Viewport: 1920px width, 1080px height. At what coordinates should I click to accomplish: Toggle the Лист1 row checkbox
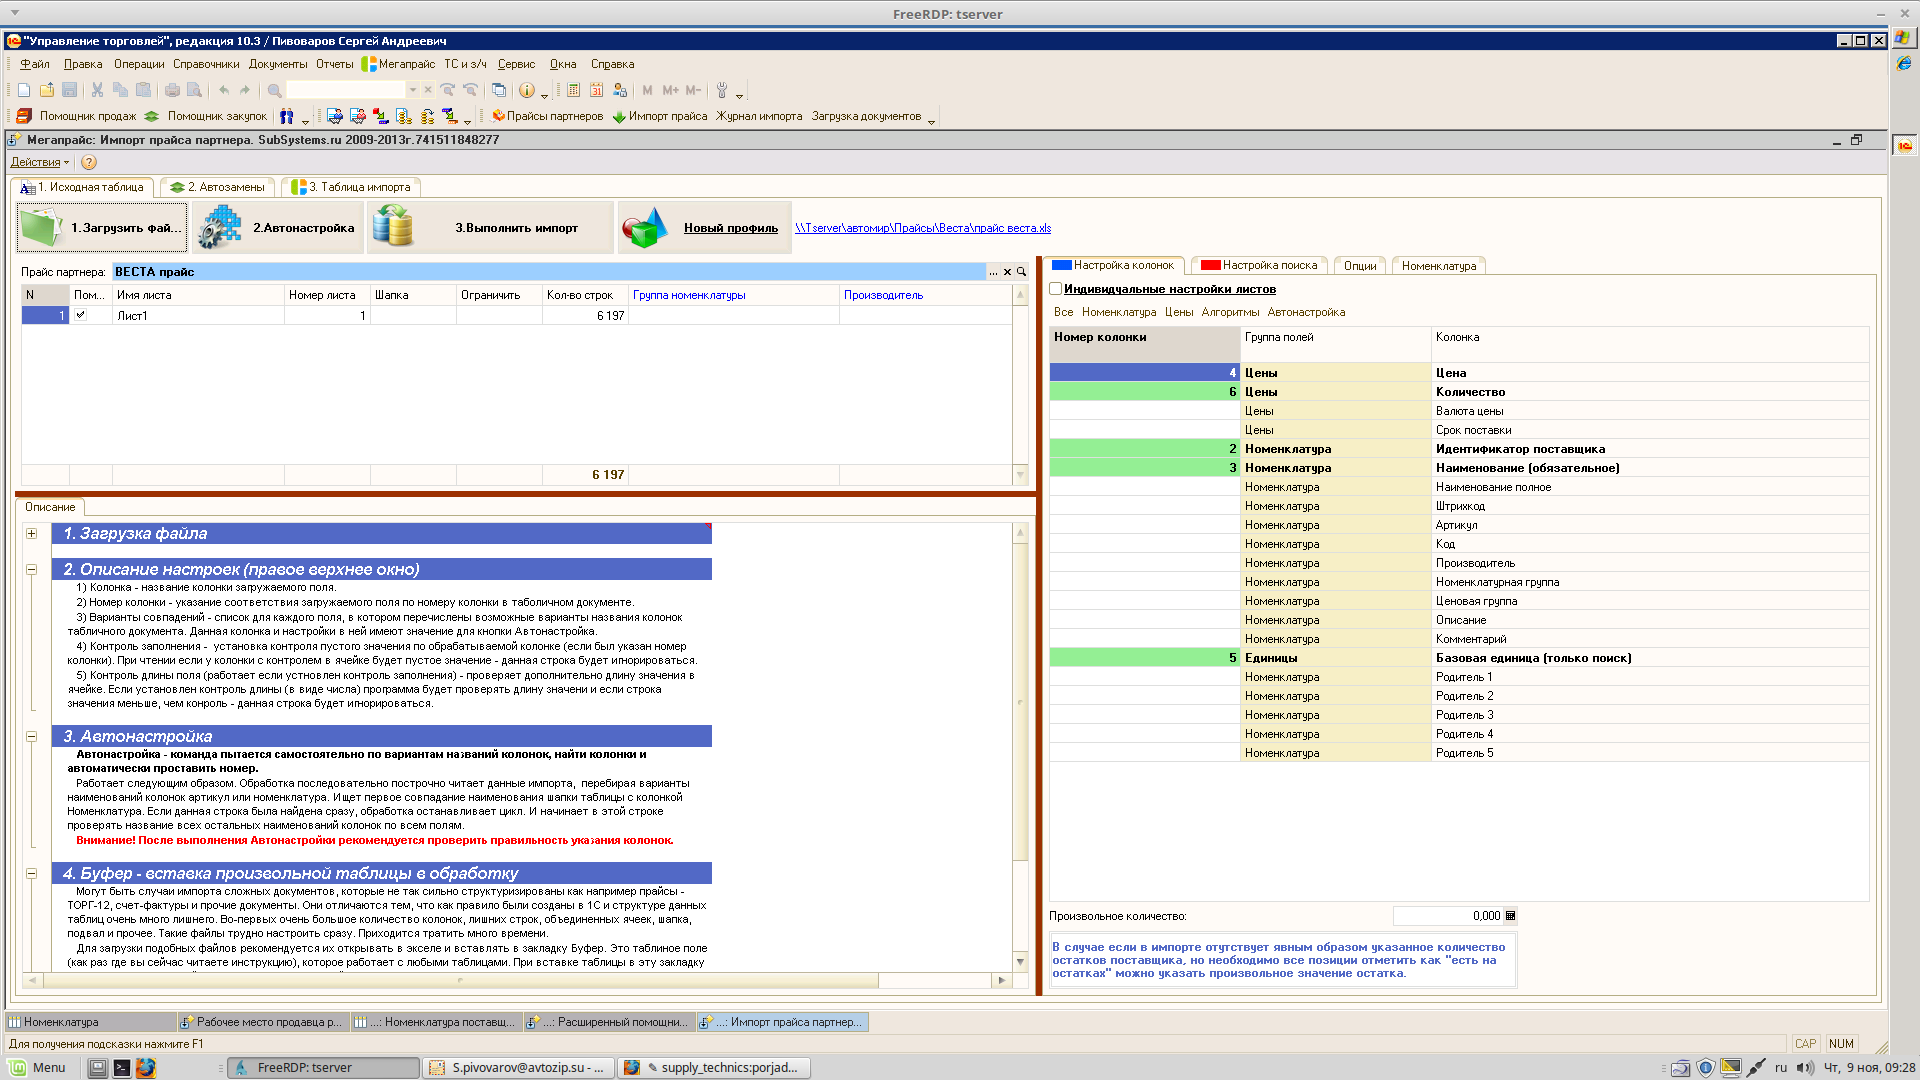tap(81, 315)
